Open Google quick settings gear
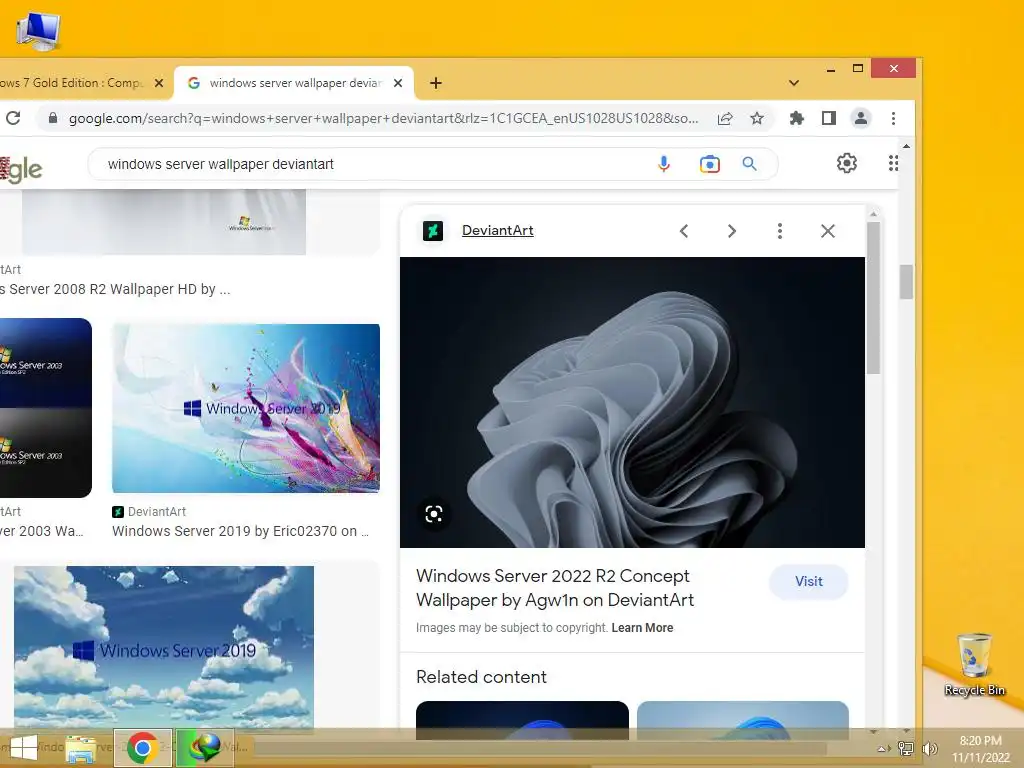This screenshot has height=768, width=1024. point(847,163)
